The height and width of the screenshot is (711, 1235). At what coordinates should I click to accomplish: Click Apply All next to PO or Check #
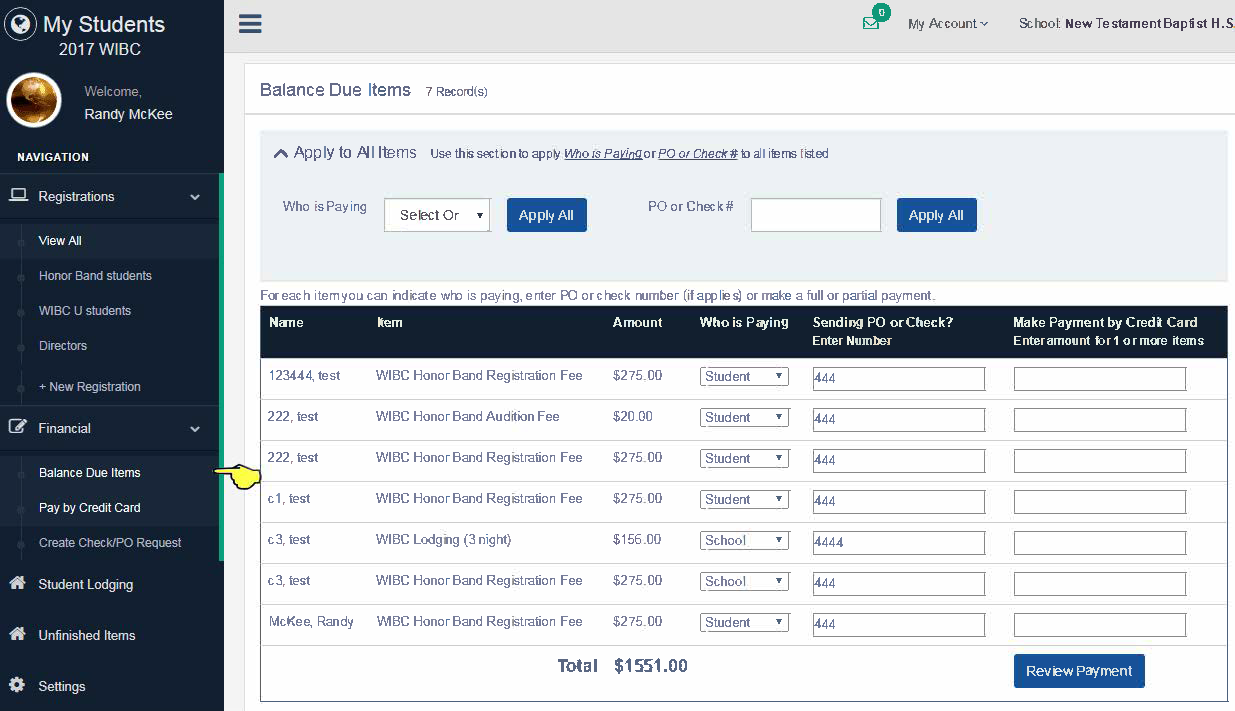(936, 215)
